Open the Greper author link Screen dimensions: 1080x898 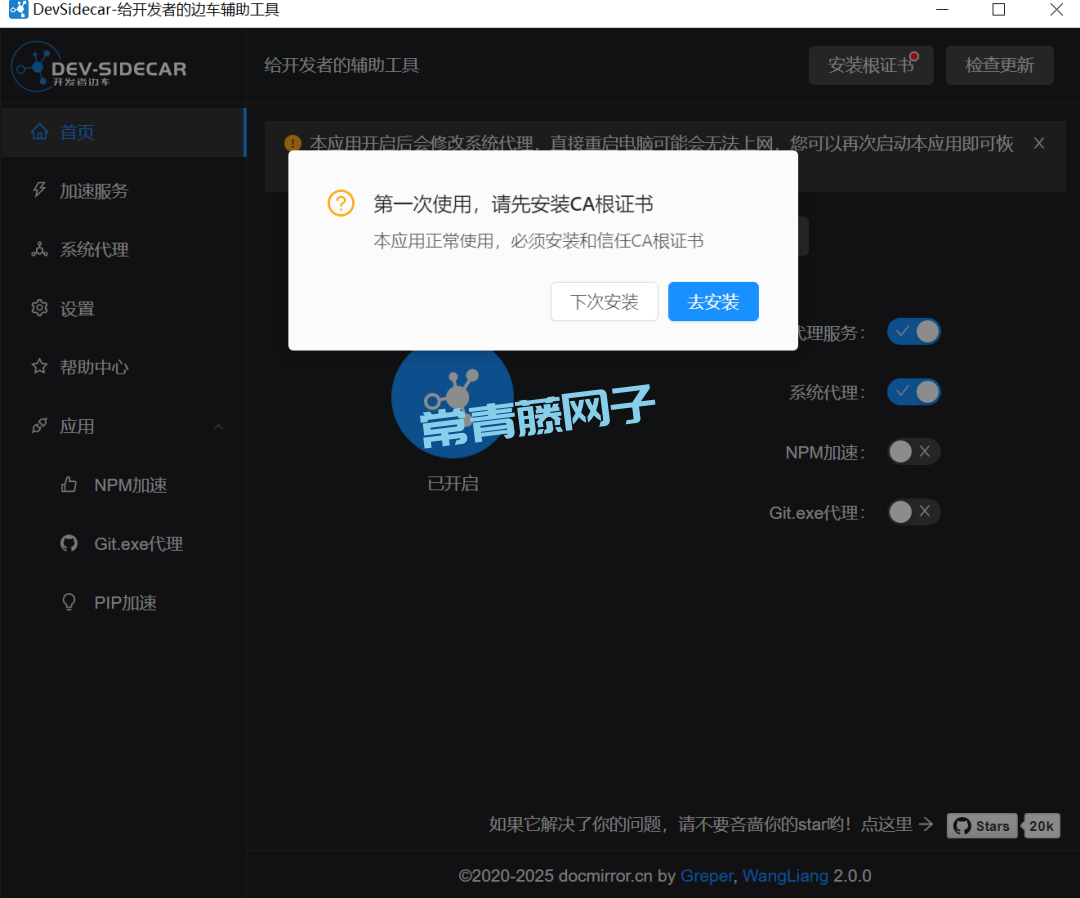706,876
